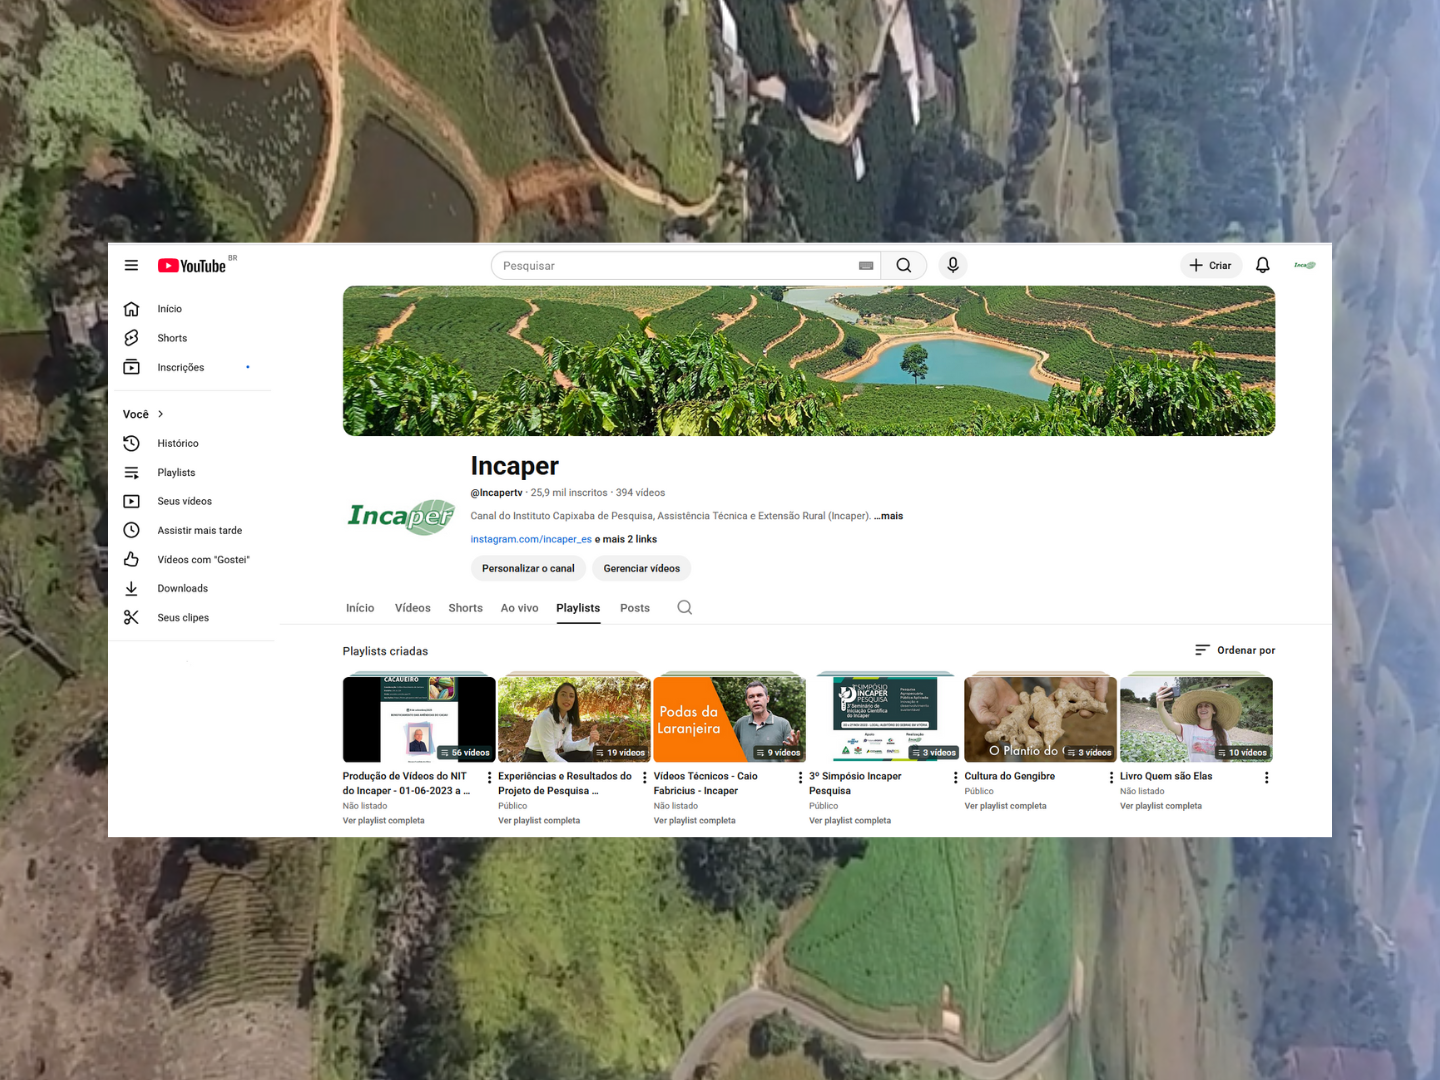This screenshot has height=1080, width=1440.
Task: Open Experiências e Resultados do Projeto title
Action: click(565, 783)
